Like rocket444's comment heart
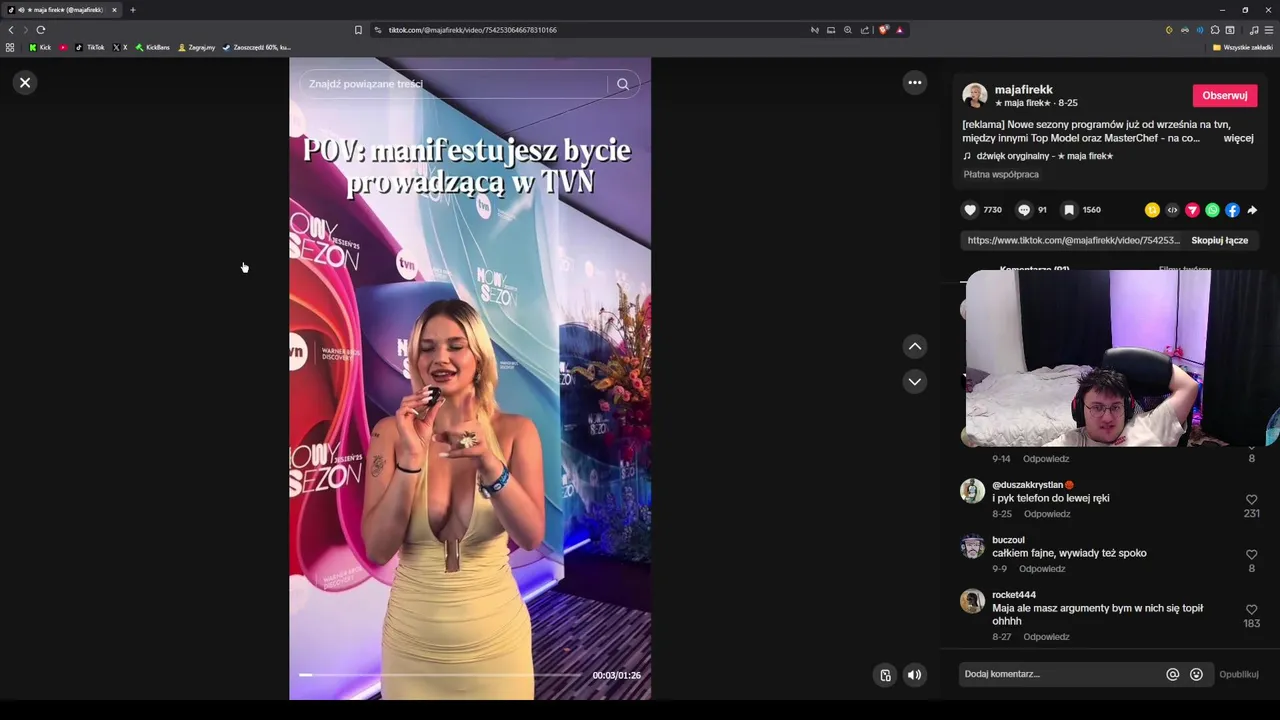1280x720 pixels. 1251,609
